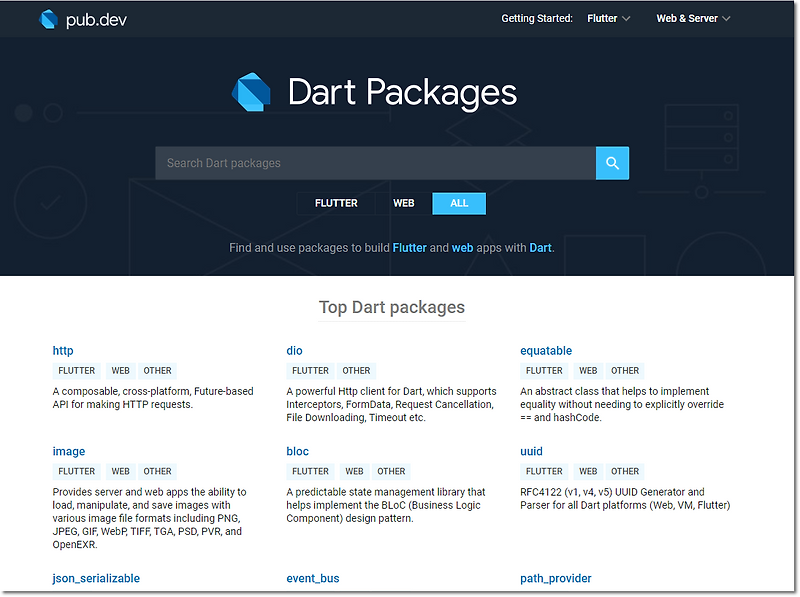This screenshot has width=800, height=597.
Task: Click the OTHER tag under dio
Action: click(x=356, y=370)
